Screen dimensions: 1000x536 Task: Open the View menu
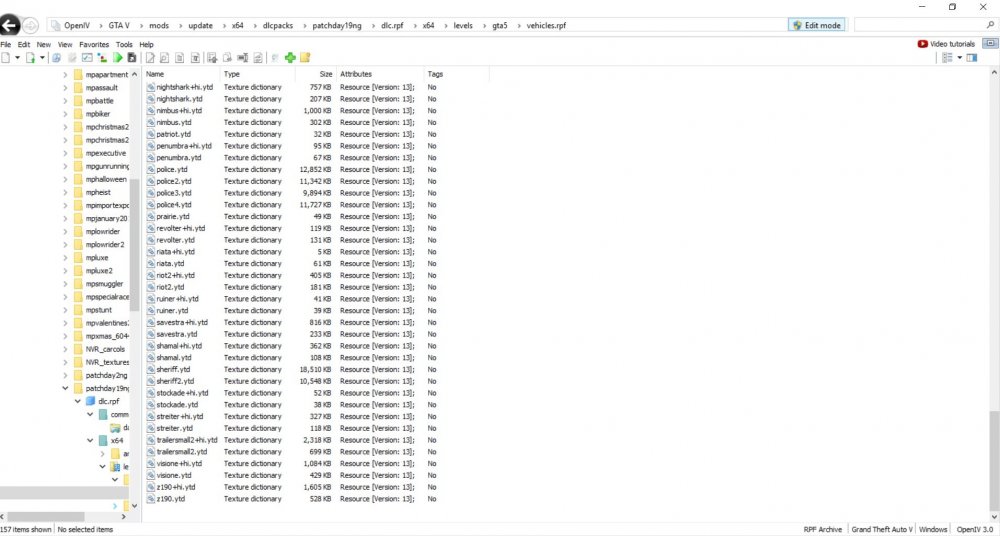(x=65, y=45)
